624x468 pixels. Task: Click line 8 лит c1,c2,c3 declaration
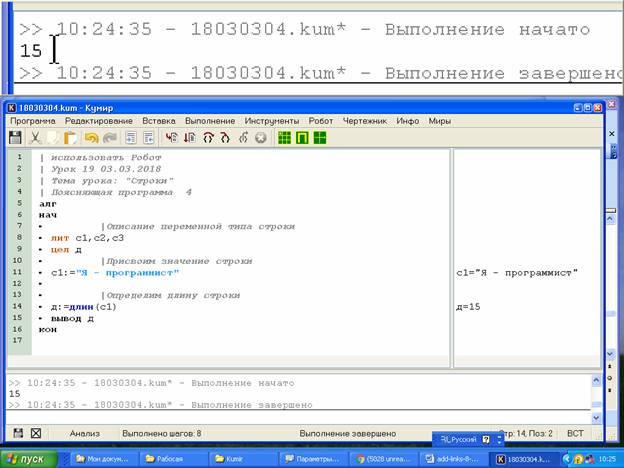pyautogui.click(x=87, y=238)
